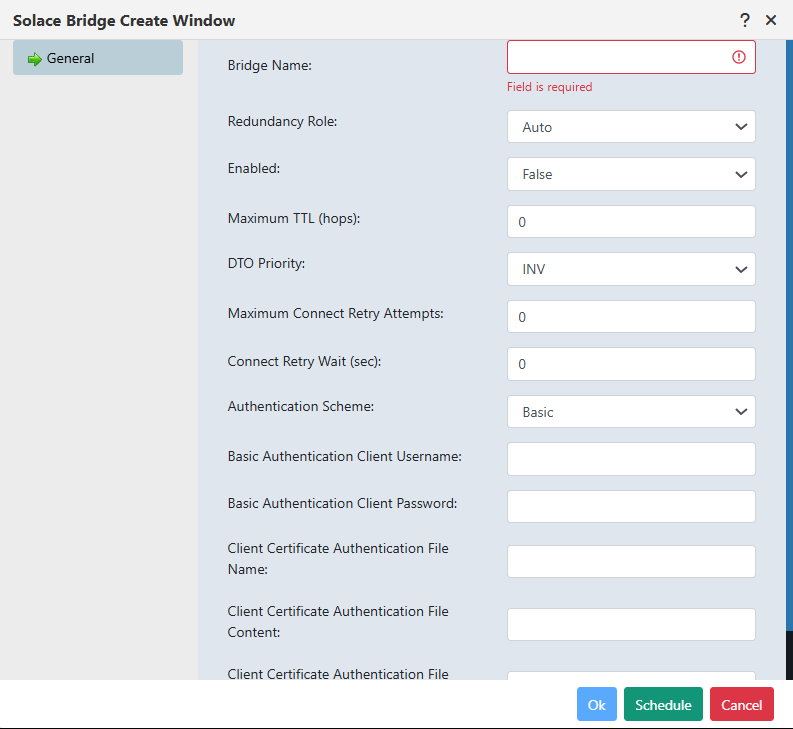Click the 'Authentication Scheme:' label
The height and width of the screenshot is (729, 793).
click(300, 406)
